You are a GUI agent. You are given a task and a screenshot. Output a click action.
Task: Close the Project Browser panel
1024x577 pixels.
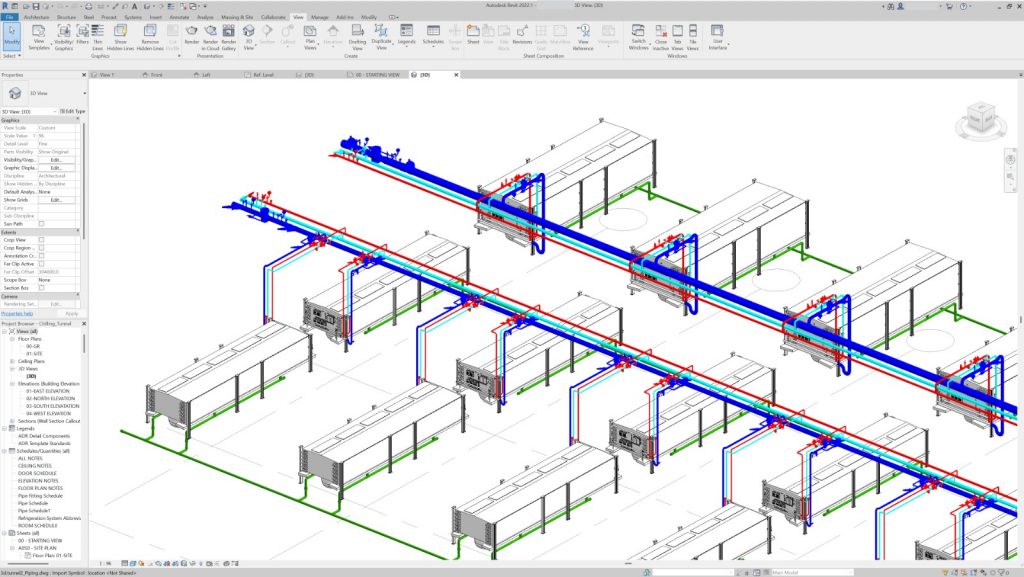pos(84,324)
